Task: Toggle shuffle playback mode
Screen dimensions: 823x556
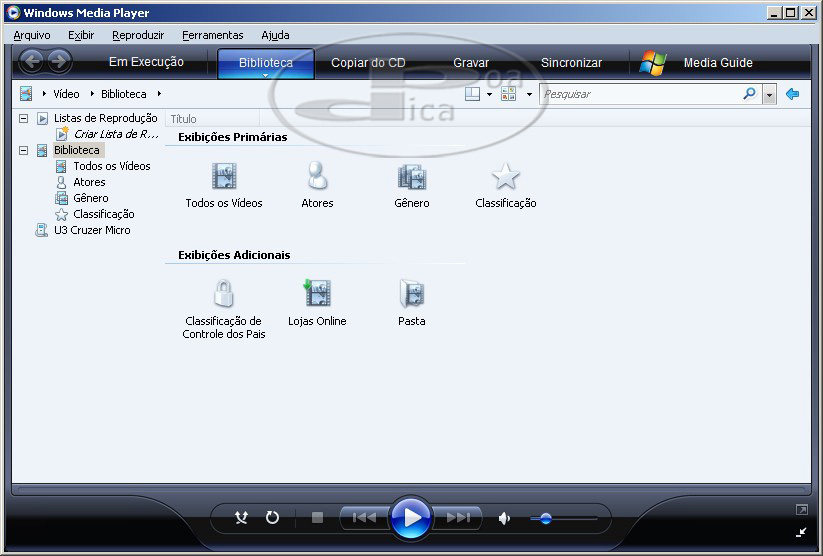Action: (x=241, y=517)
